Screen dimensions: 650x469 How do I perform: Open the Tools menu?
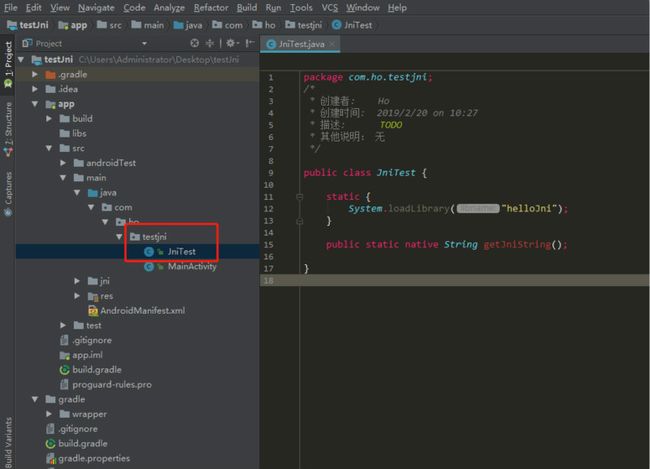tap(301, 7)
